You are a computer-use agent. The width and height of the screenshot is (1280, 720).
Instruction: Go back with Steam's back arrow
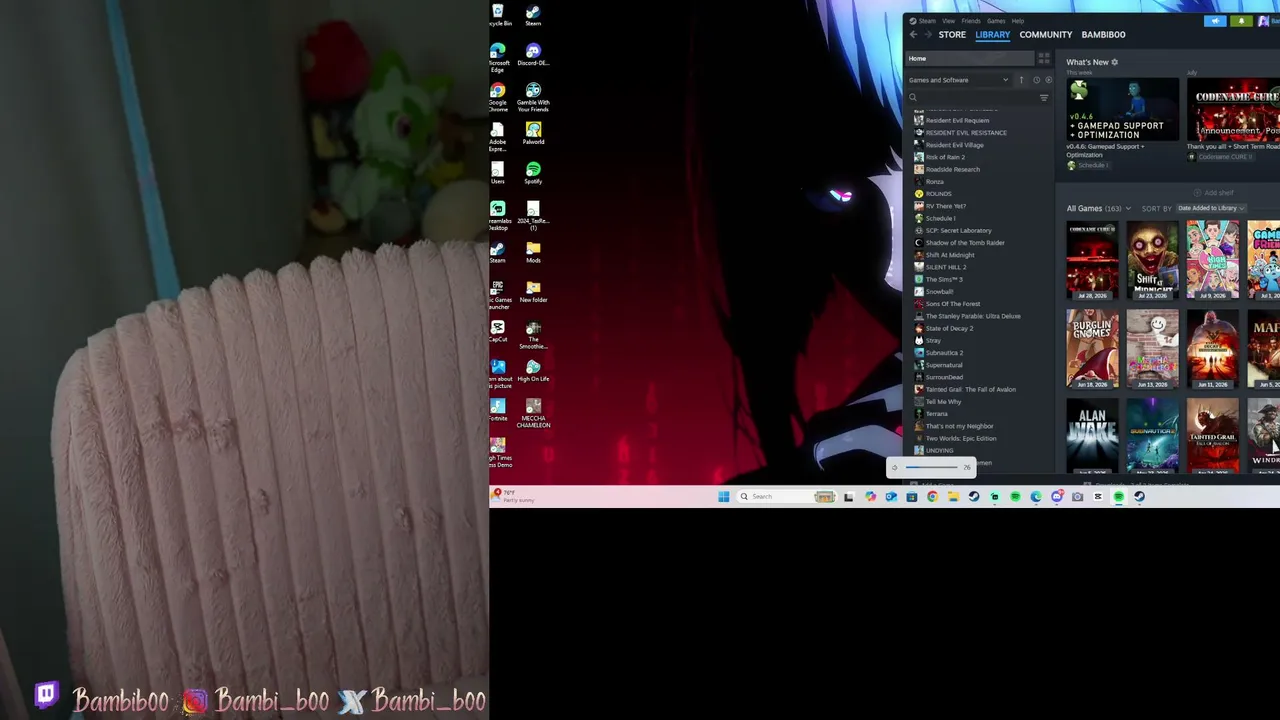point(913,35)
